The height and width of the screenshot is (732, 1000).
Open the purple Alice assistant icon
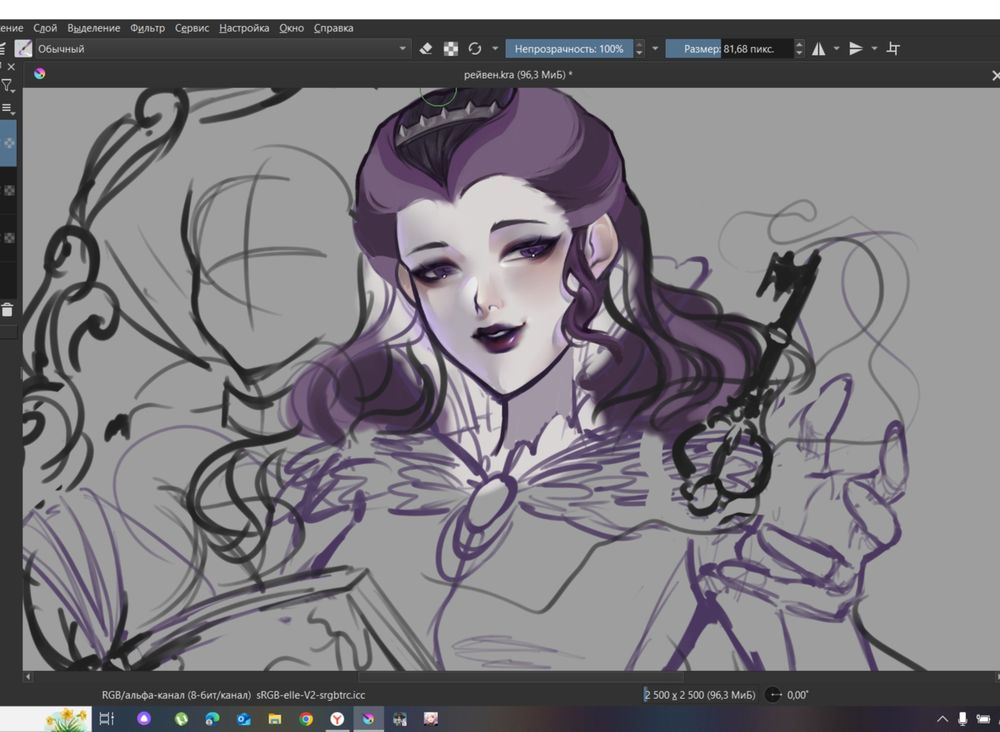pos(144,719)
